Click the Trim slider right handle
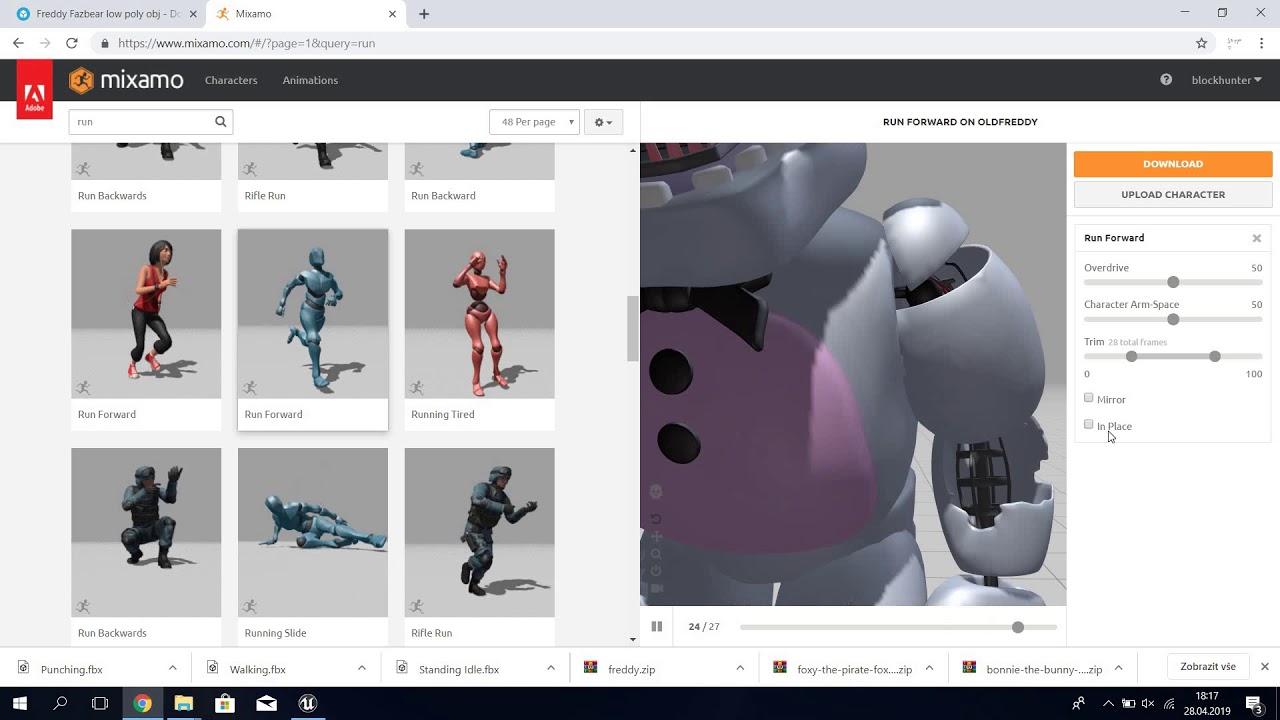This screenshot has width=1280, height=720. [1214, 356]
